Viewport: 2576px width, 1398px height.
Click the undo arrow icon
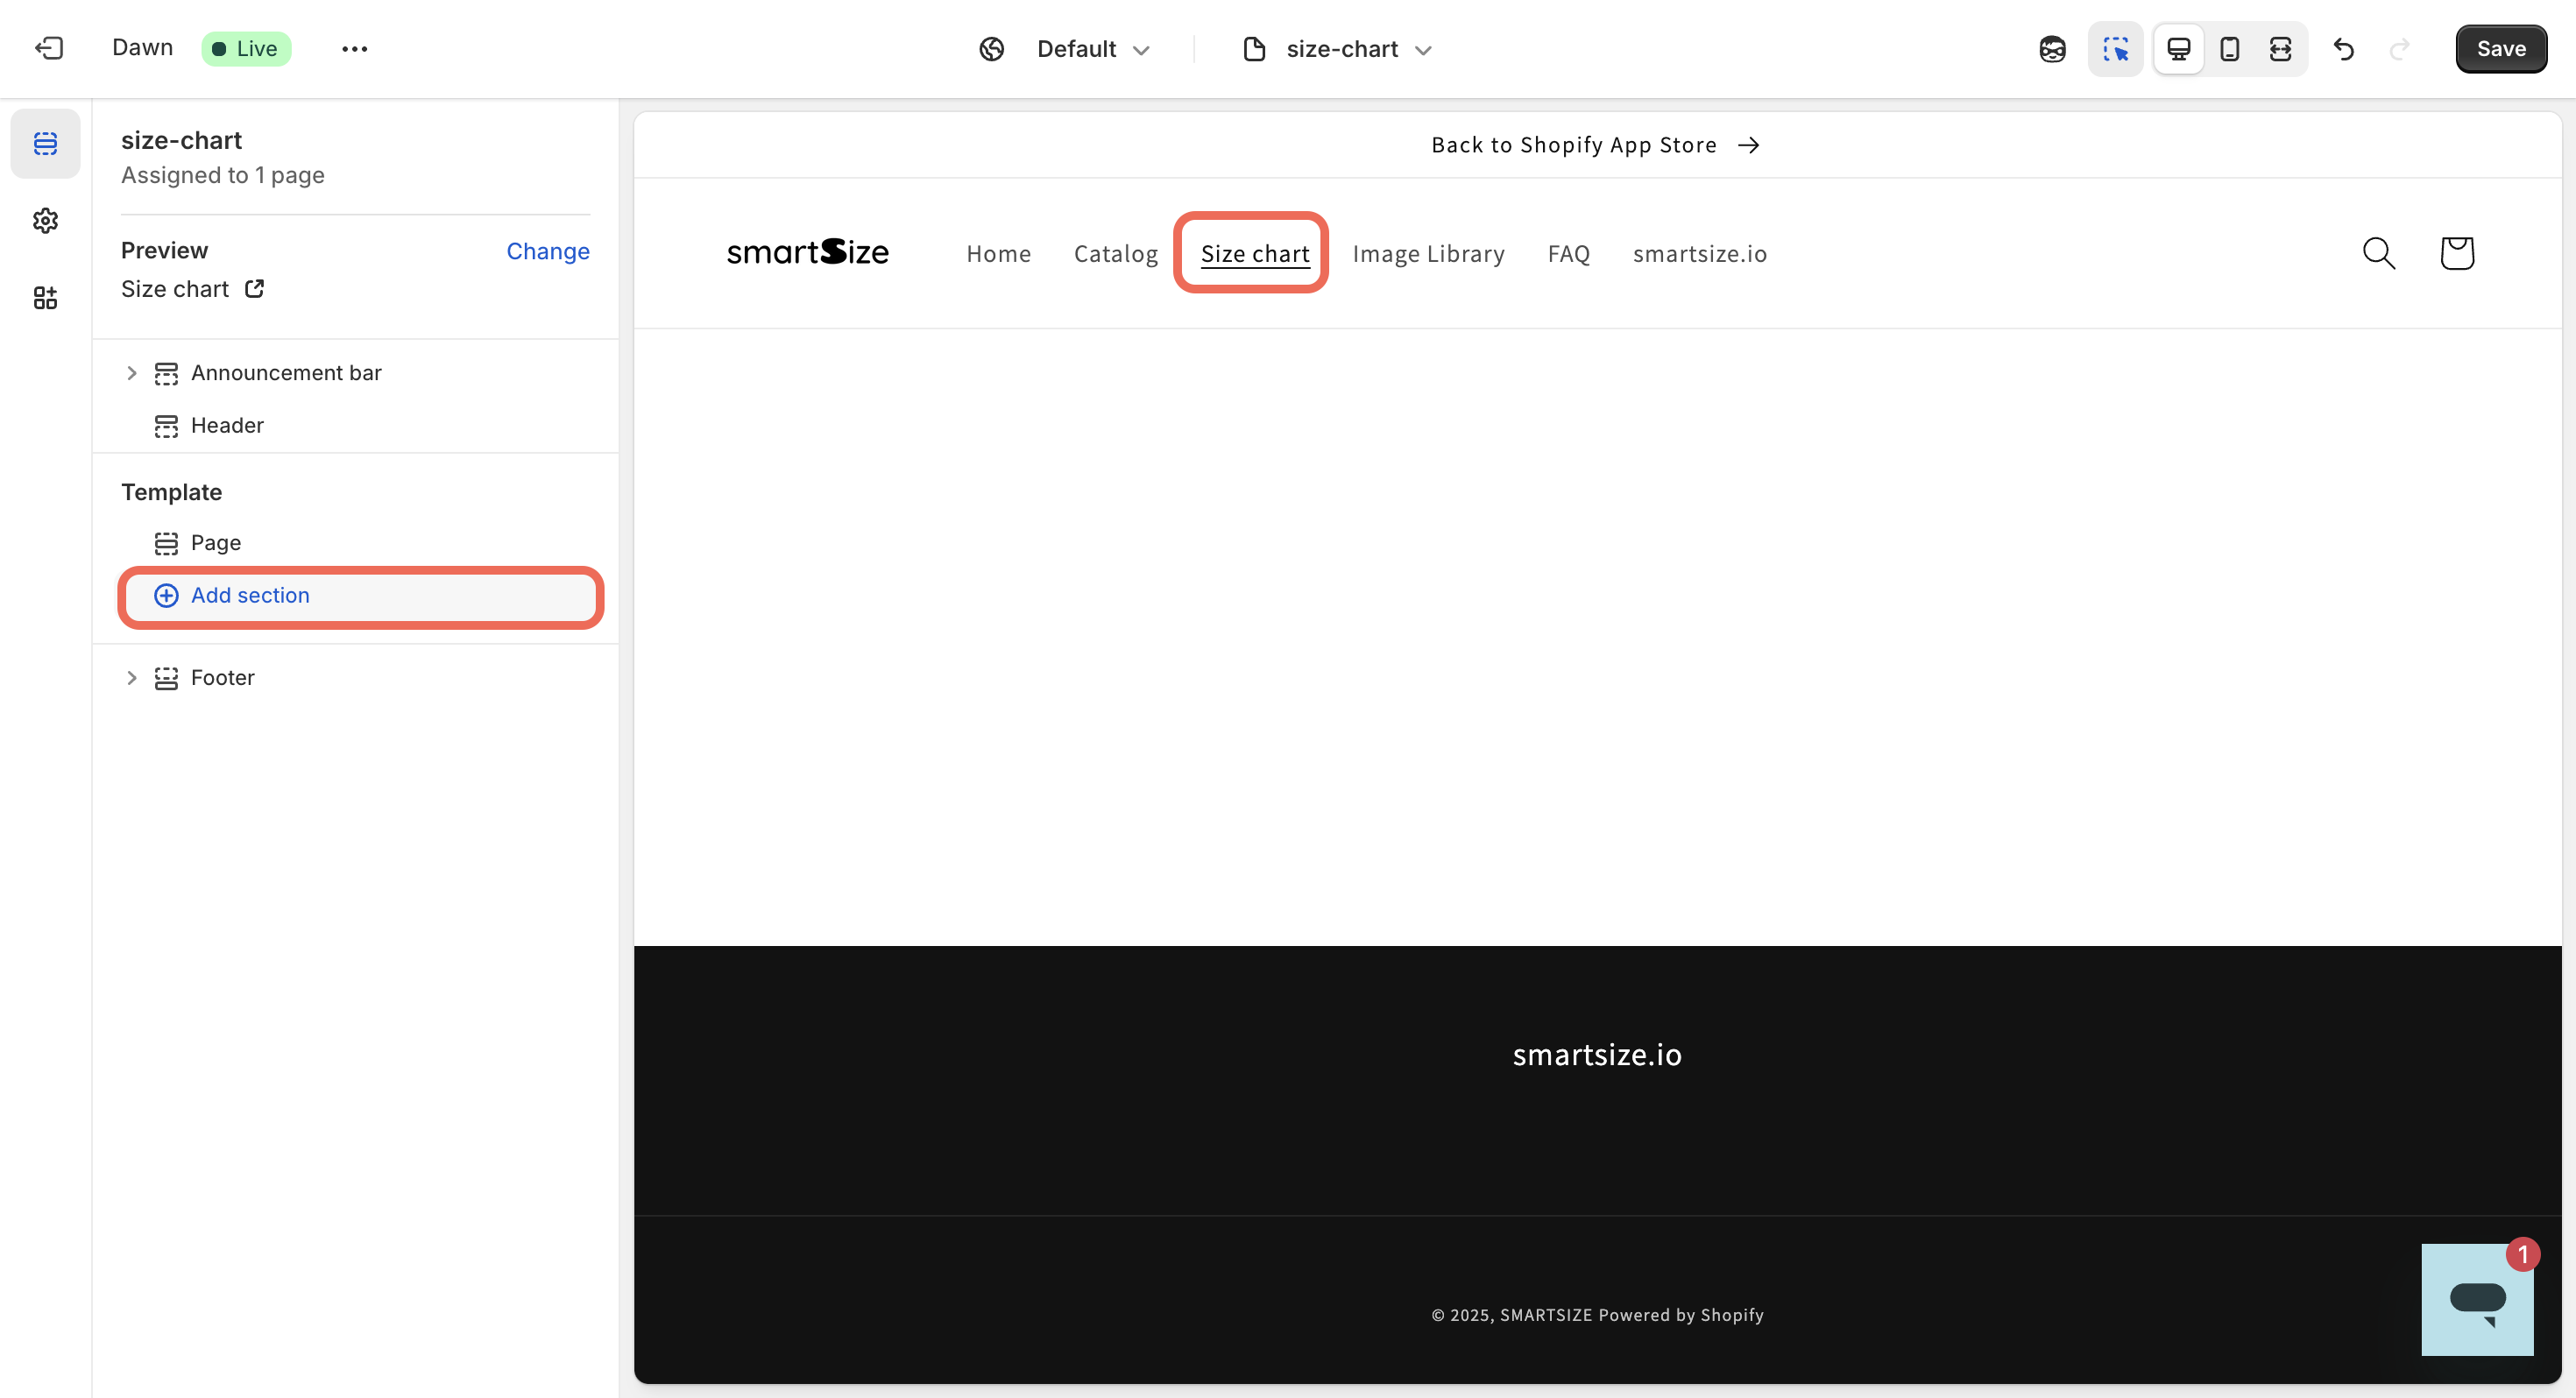(2343, 48)
